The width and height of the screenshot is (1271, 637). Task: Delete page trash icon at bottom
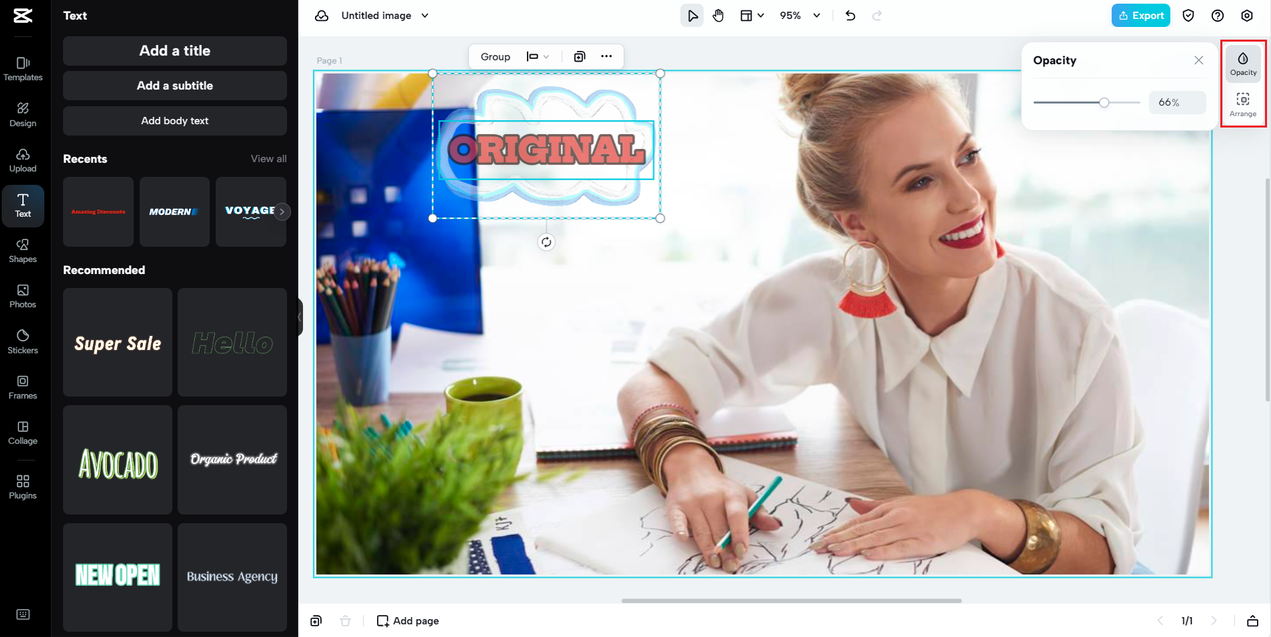tap(345, 621)
